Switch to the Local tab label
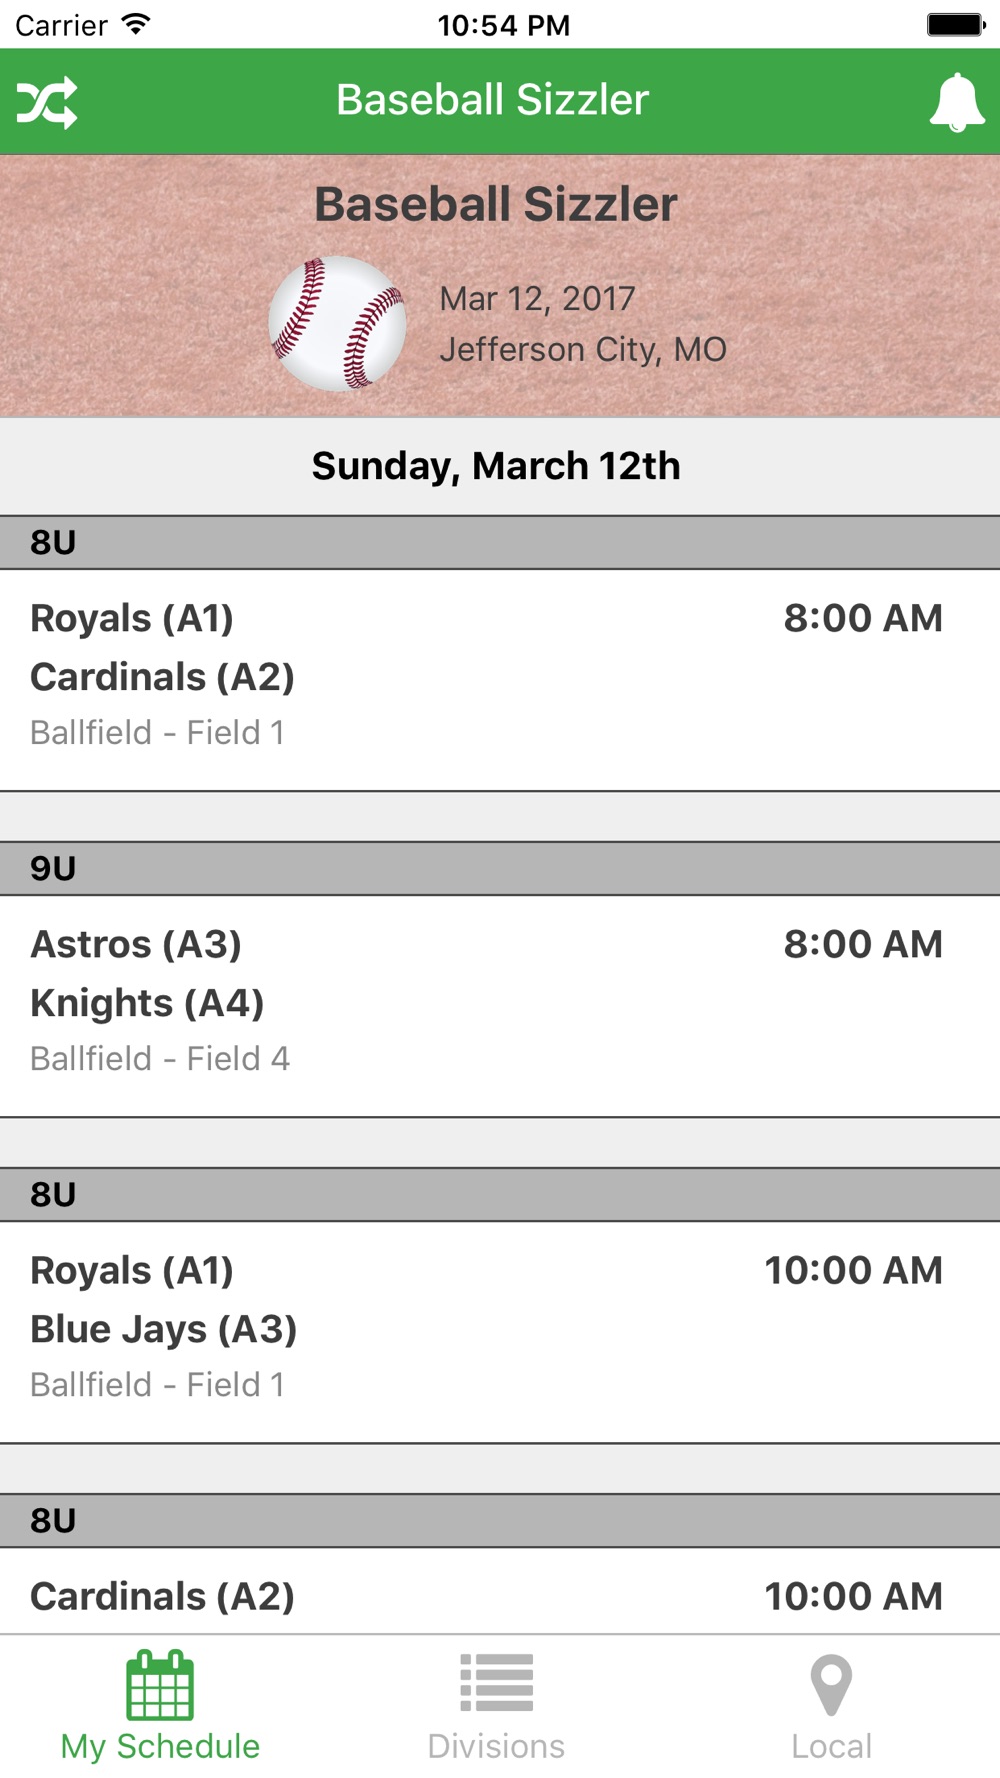The height and width of the screenshot is (1778, 1000). [x=831, y=1746]
